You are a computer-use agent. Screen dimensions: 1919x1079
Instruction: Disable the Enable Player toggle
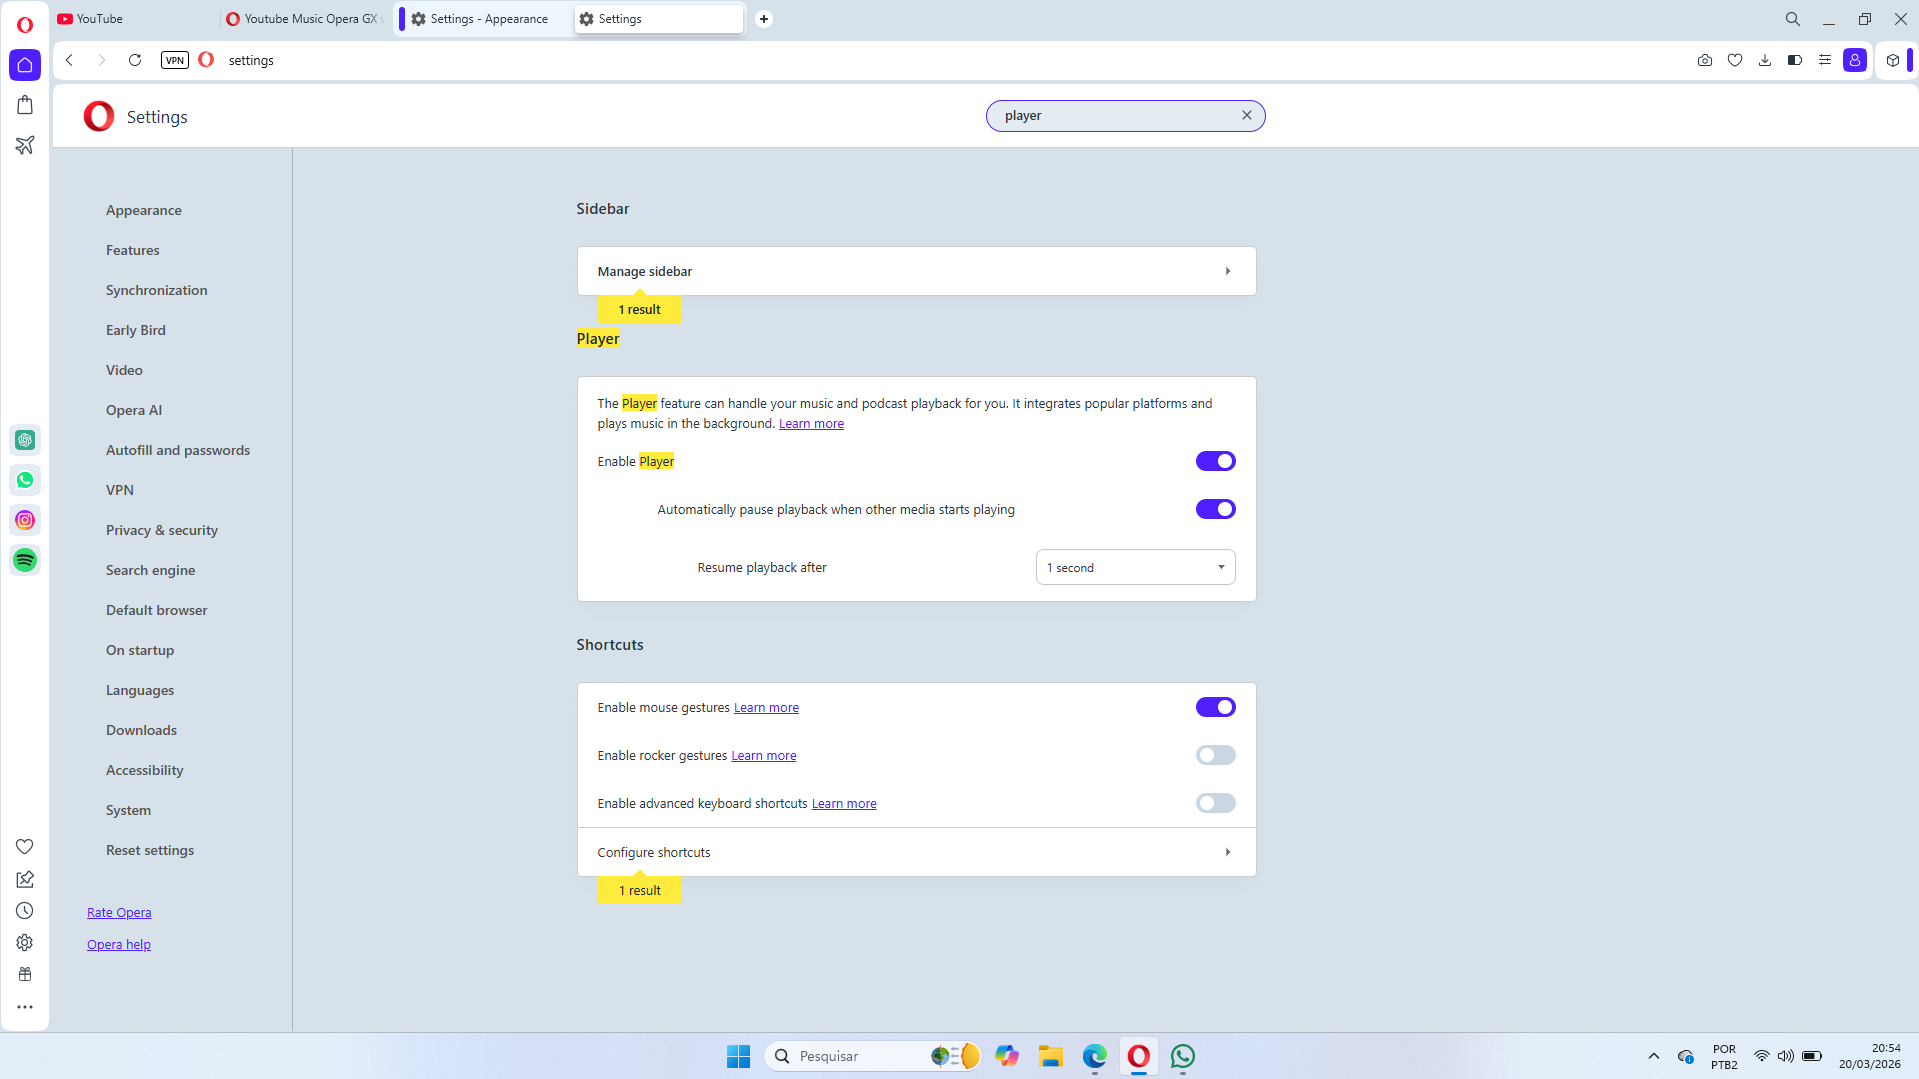click(1215, 461)
